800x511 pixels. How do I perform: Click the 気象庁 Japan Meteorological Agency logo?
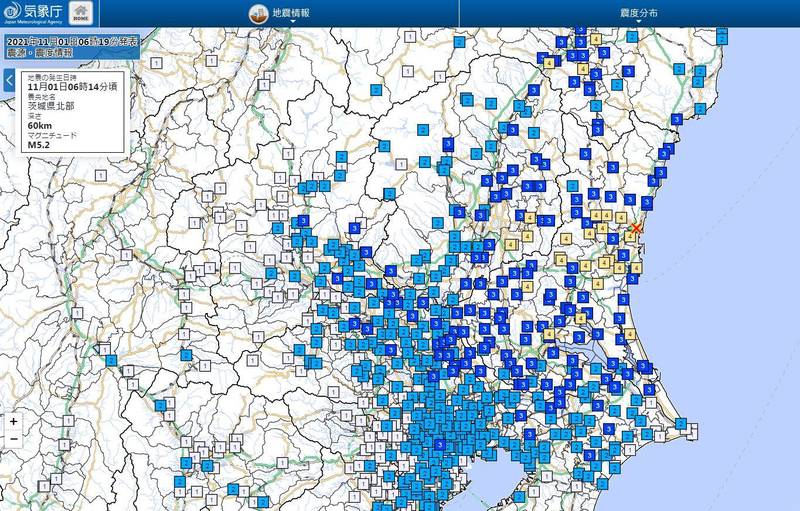click(x=33, y=14)
